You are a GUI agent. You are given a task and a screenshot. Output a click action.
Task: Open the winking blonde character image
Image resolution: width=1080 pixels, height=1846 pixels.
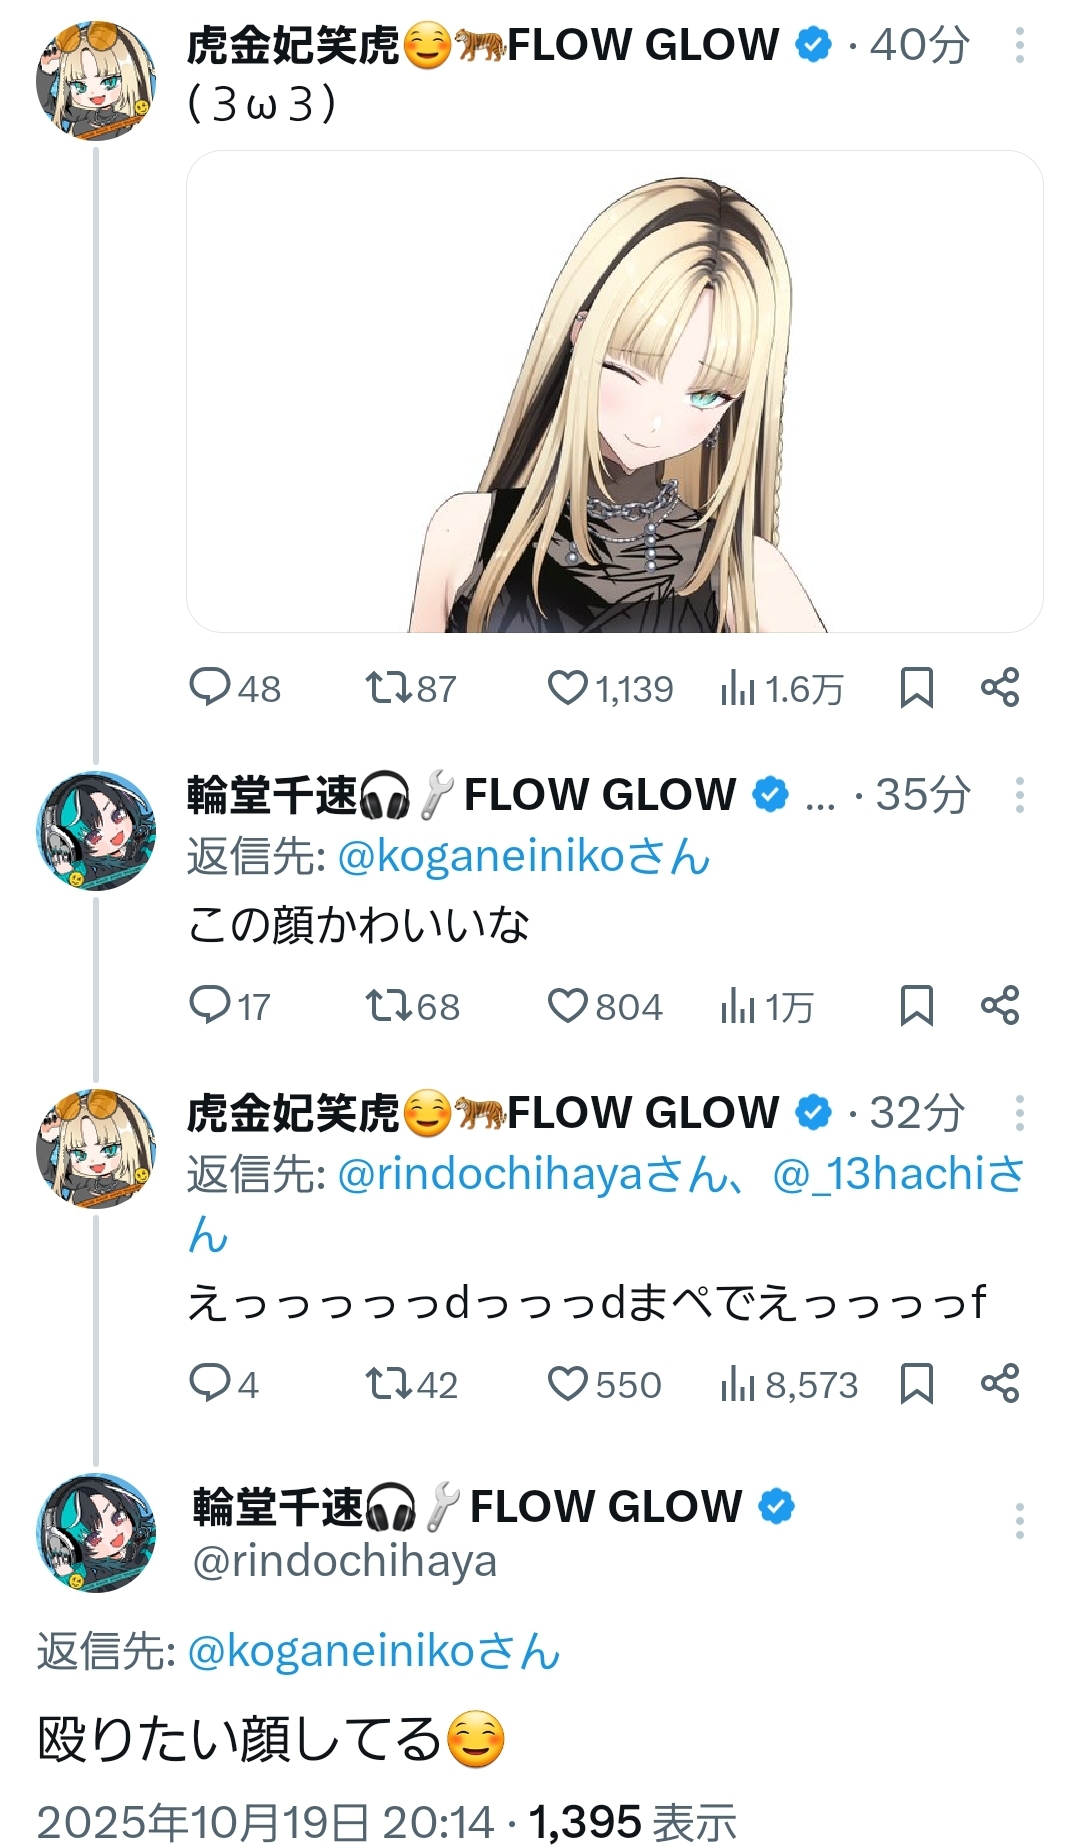614,391
